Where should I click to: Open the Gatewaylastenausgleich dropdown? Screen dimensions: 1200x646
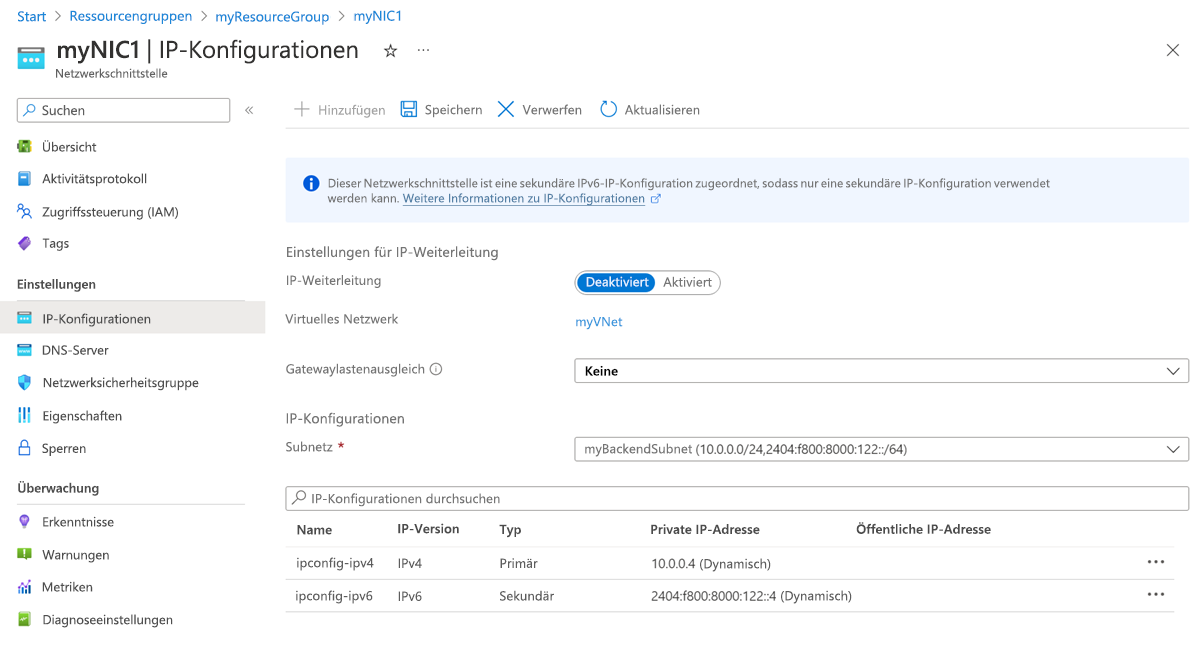pyautogui.click(x=1175, y=370)
